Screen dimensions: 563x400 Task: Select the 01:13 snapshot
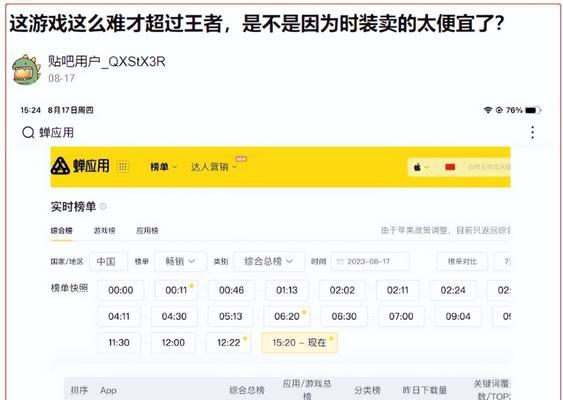tap(287, 290)
